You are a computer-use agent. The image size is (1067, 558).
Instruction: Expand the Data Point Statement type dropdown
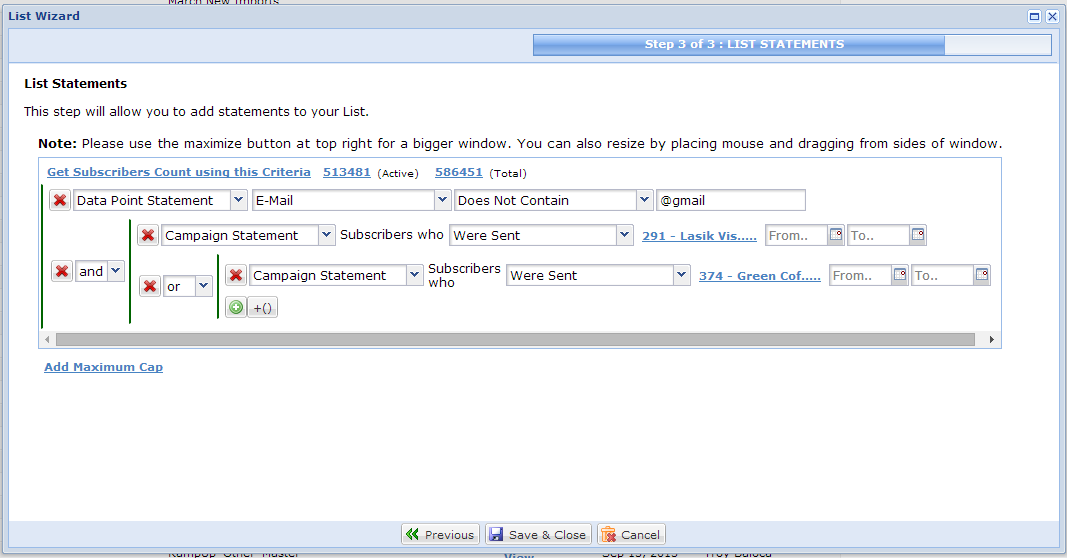pyautogui.click(x=238, y=200)
